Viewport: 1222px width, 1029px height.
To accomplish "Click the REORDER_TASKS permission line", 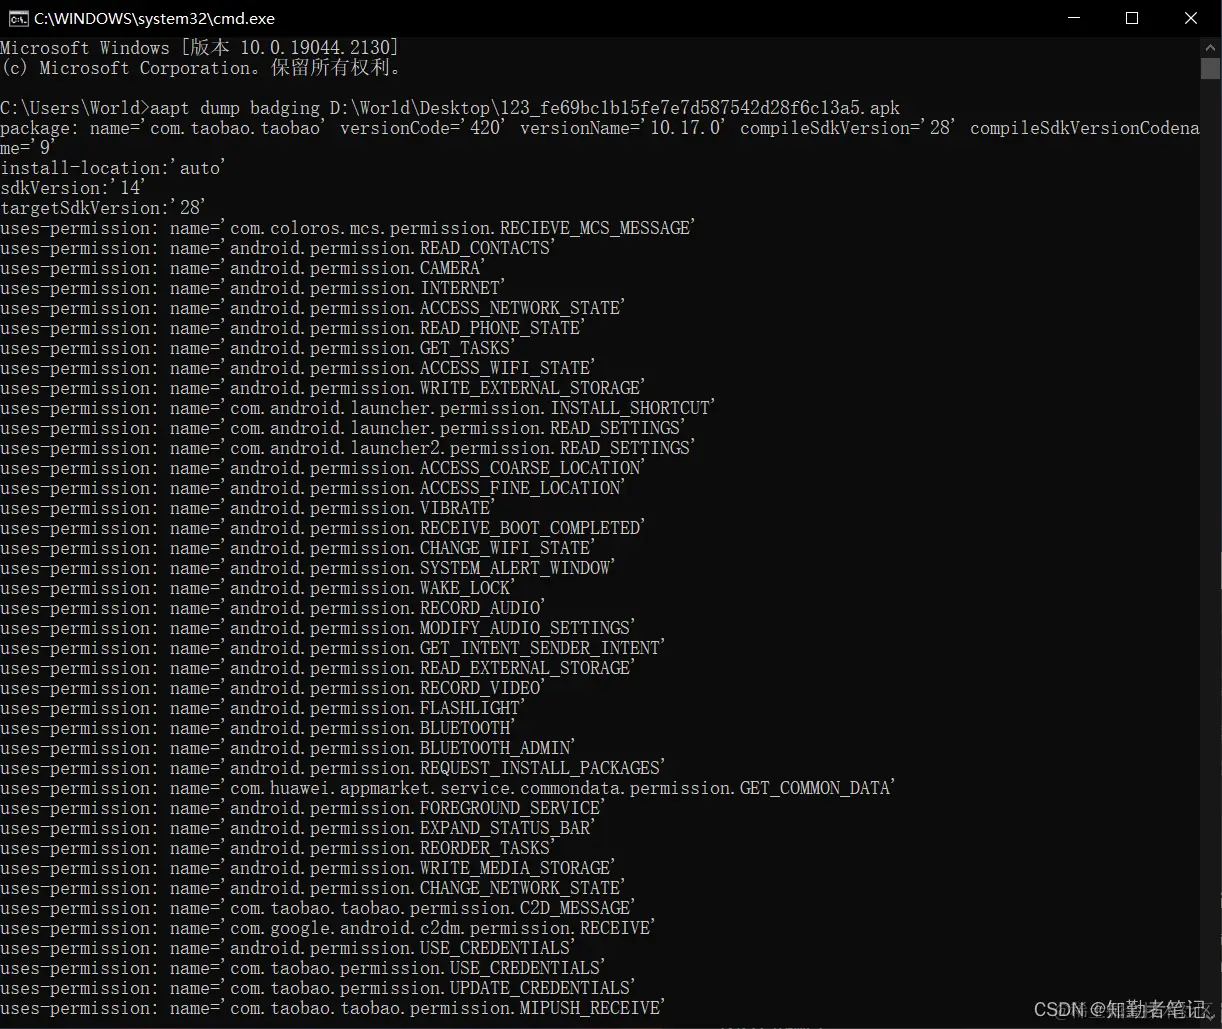I will click(x=278, y=848).
